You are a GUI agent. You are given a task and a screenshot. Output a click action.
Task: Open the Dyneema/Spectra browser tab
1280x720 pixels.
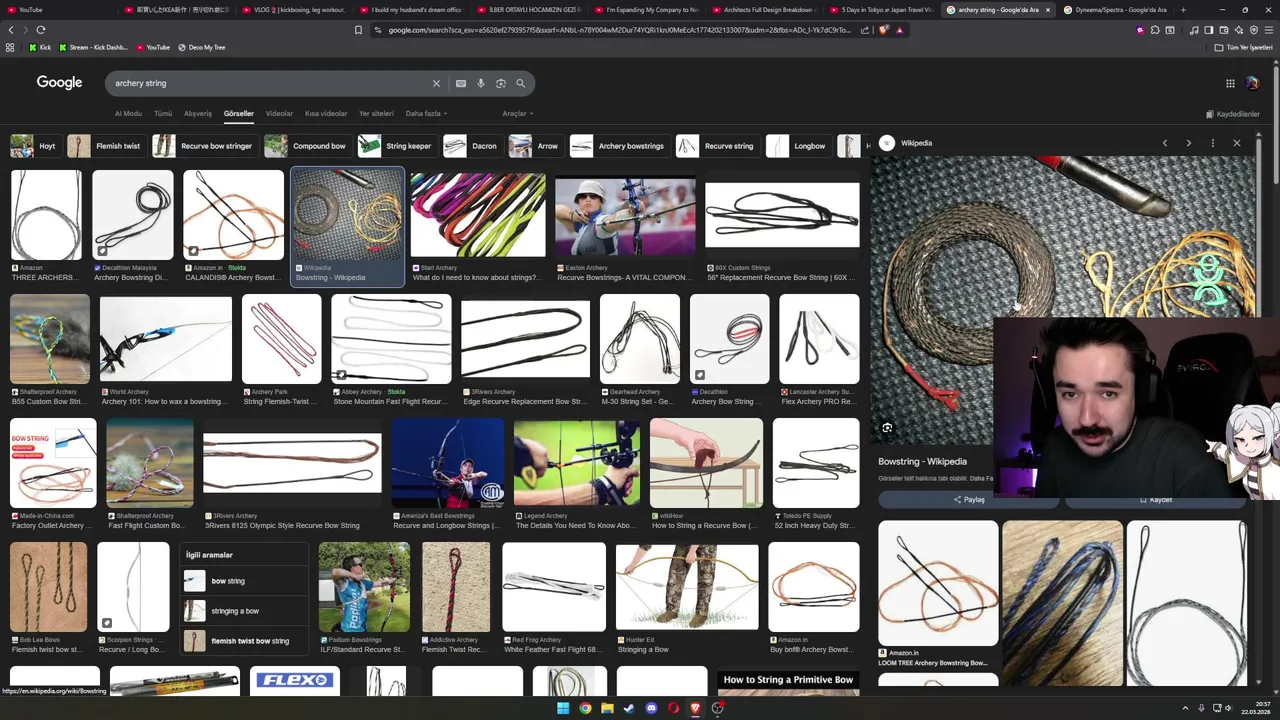pos(1114,10)
